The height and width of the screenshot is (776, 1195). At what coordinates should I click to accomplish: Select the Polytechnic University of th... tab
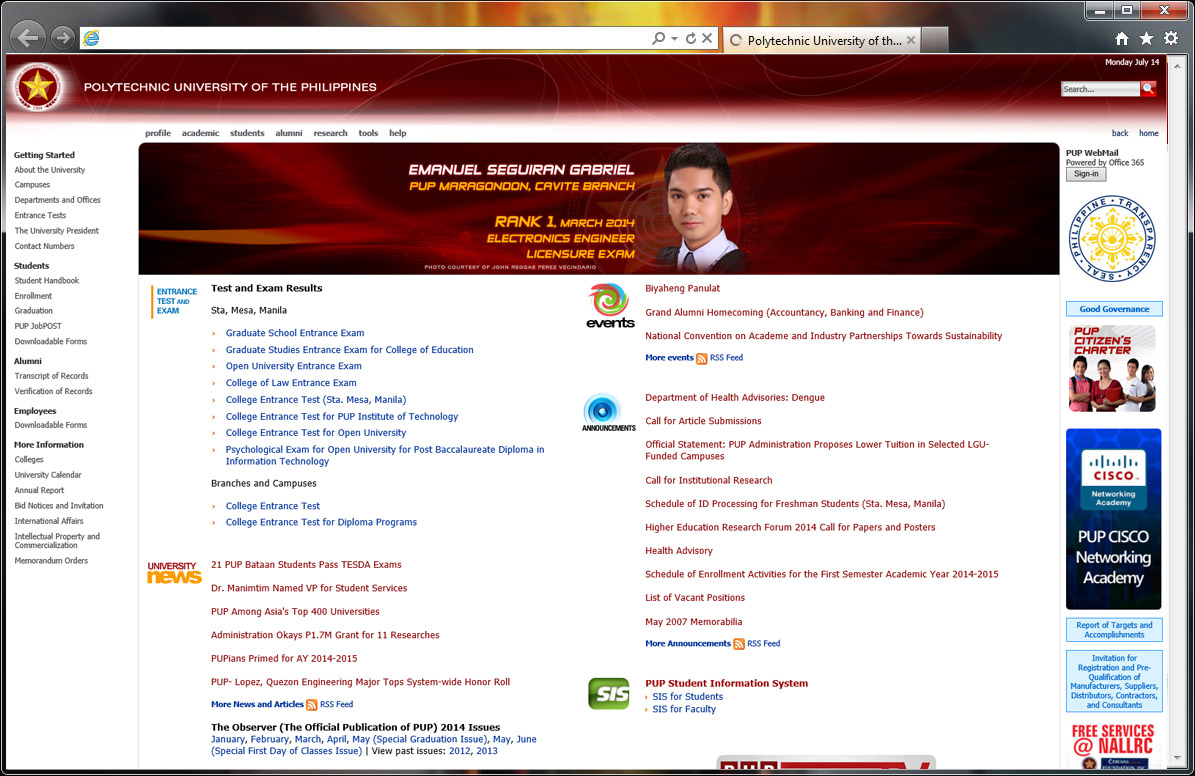[822, 40]
